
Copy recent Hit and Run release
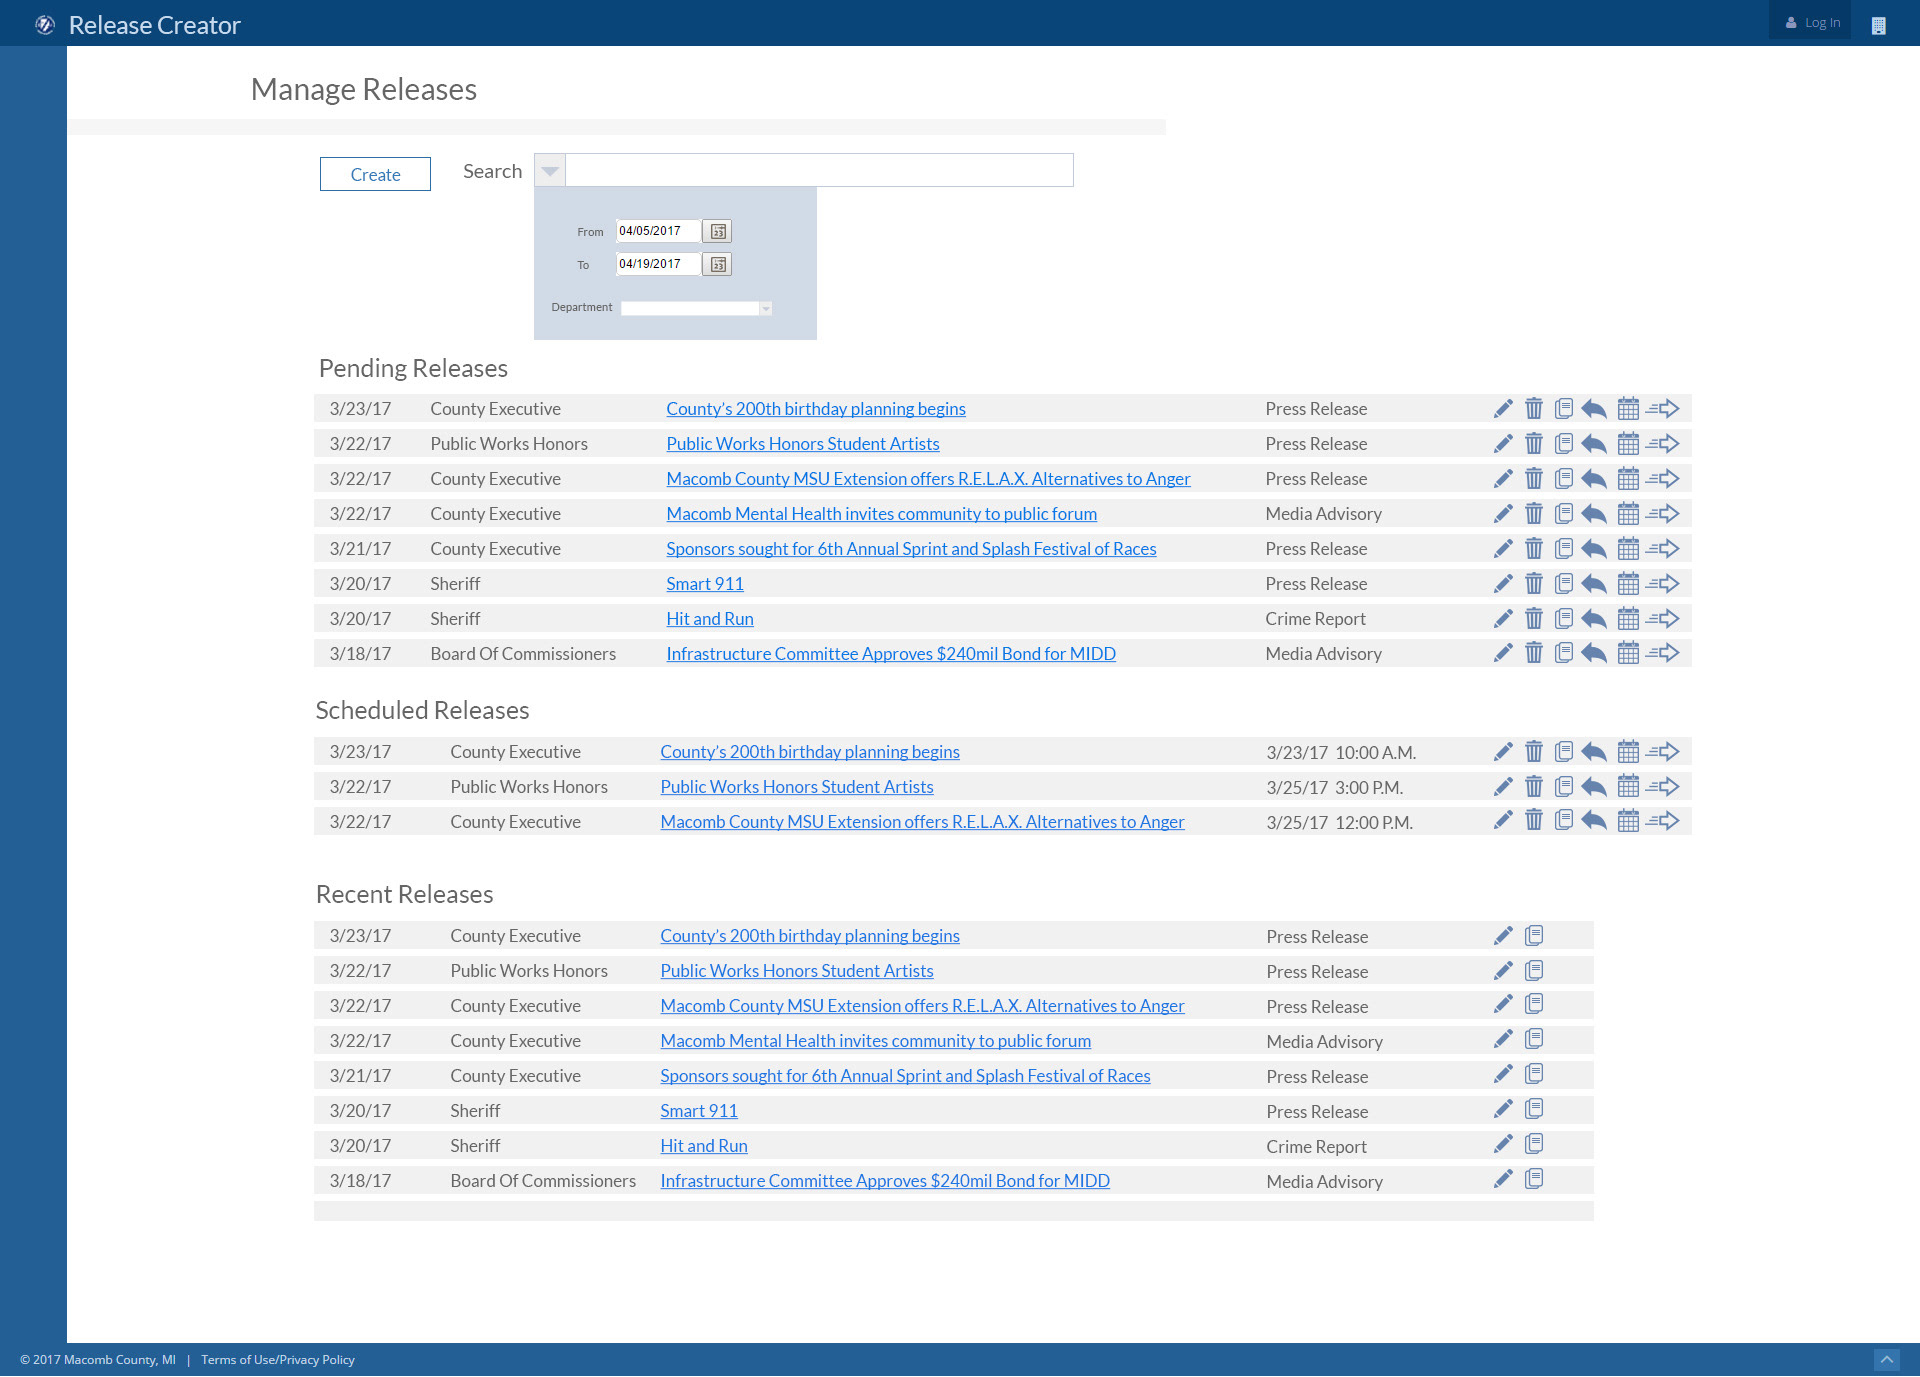(1534, 1144)
